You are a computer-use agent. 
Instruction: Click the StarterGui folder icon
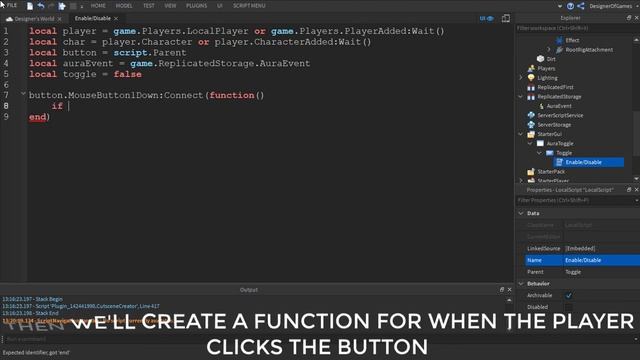click(x=531, y=134)
